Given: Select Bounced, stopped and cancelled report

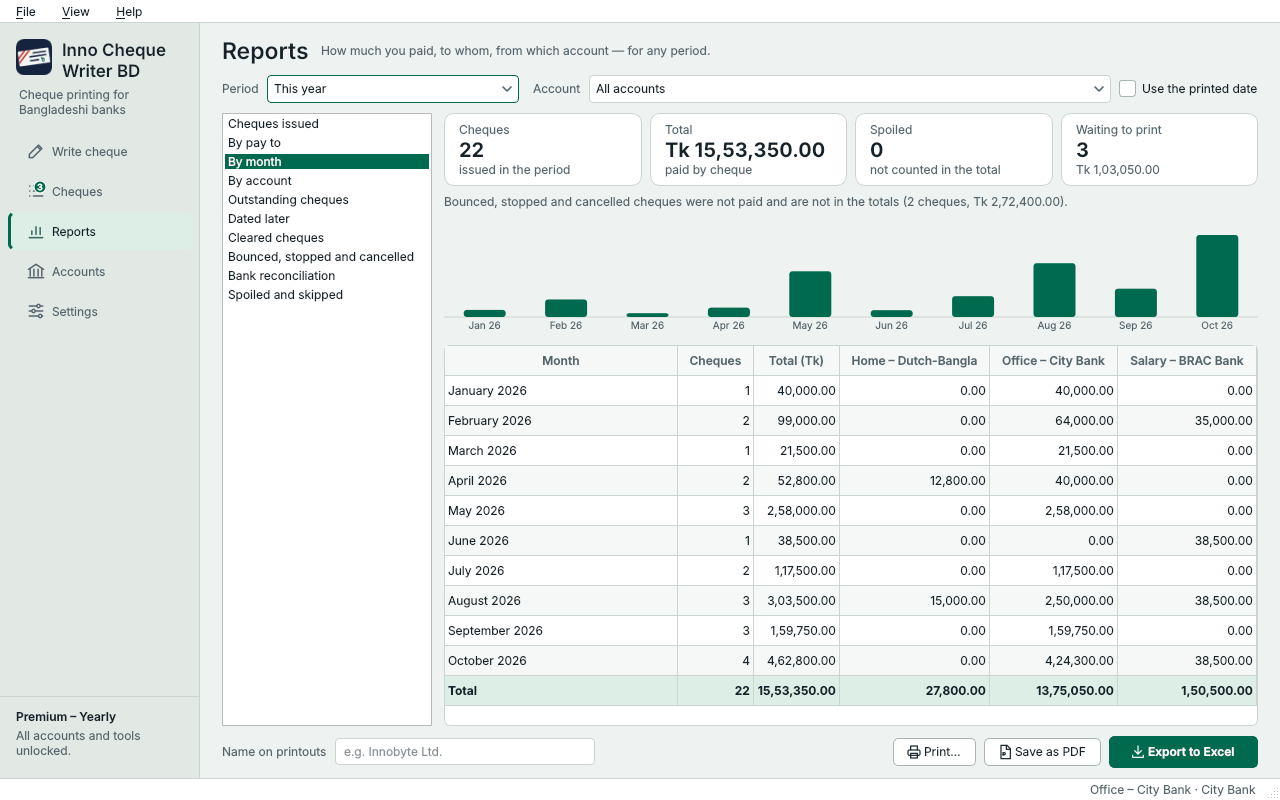Looking at the screenshot, I should pos(327,257).
